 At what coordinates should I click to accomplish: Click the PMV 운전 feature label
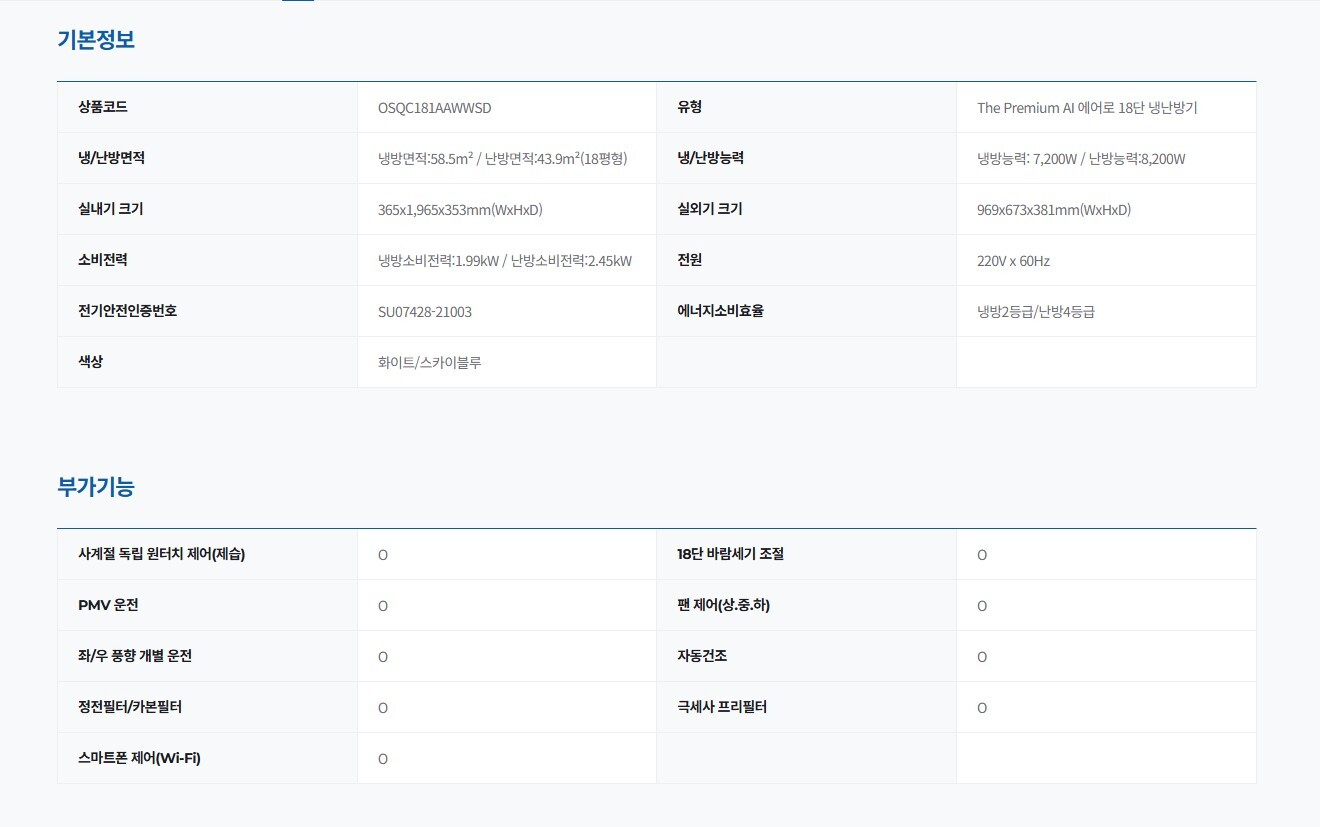108,605
